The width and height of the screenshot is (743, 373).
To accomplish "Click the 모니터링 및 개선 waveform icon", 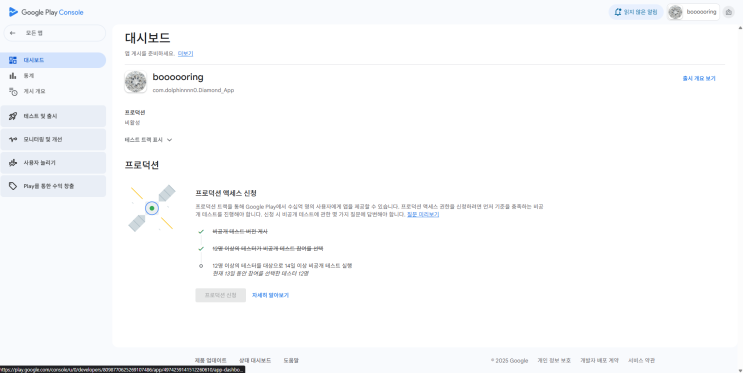I will click(13, 139).
